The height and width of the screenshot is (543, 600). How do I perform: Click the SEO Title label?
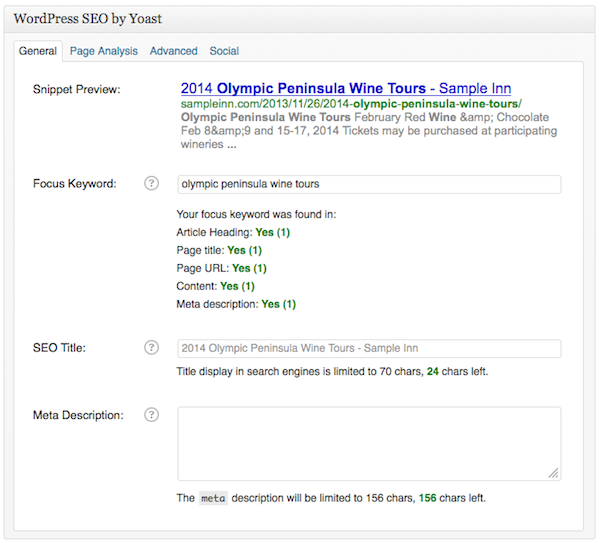59,348
